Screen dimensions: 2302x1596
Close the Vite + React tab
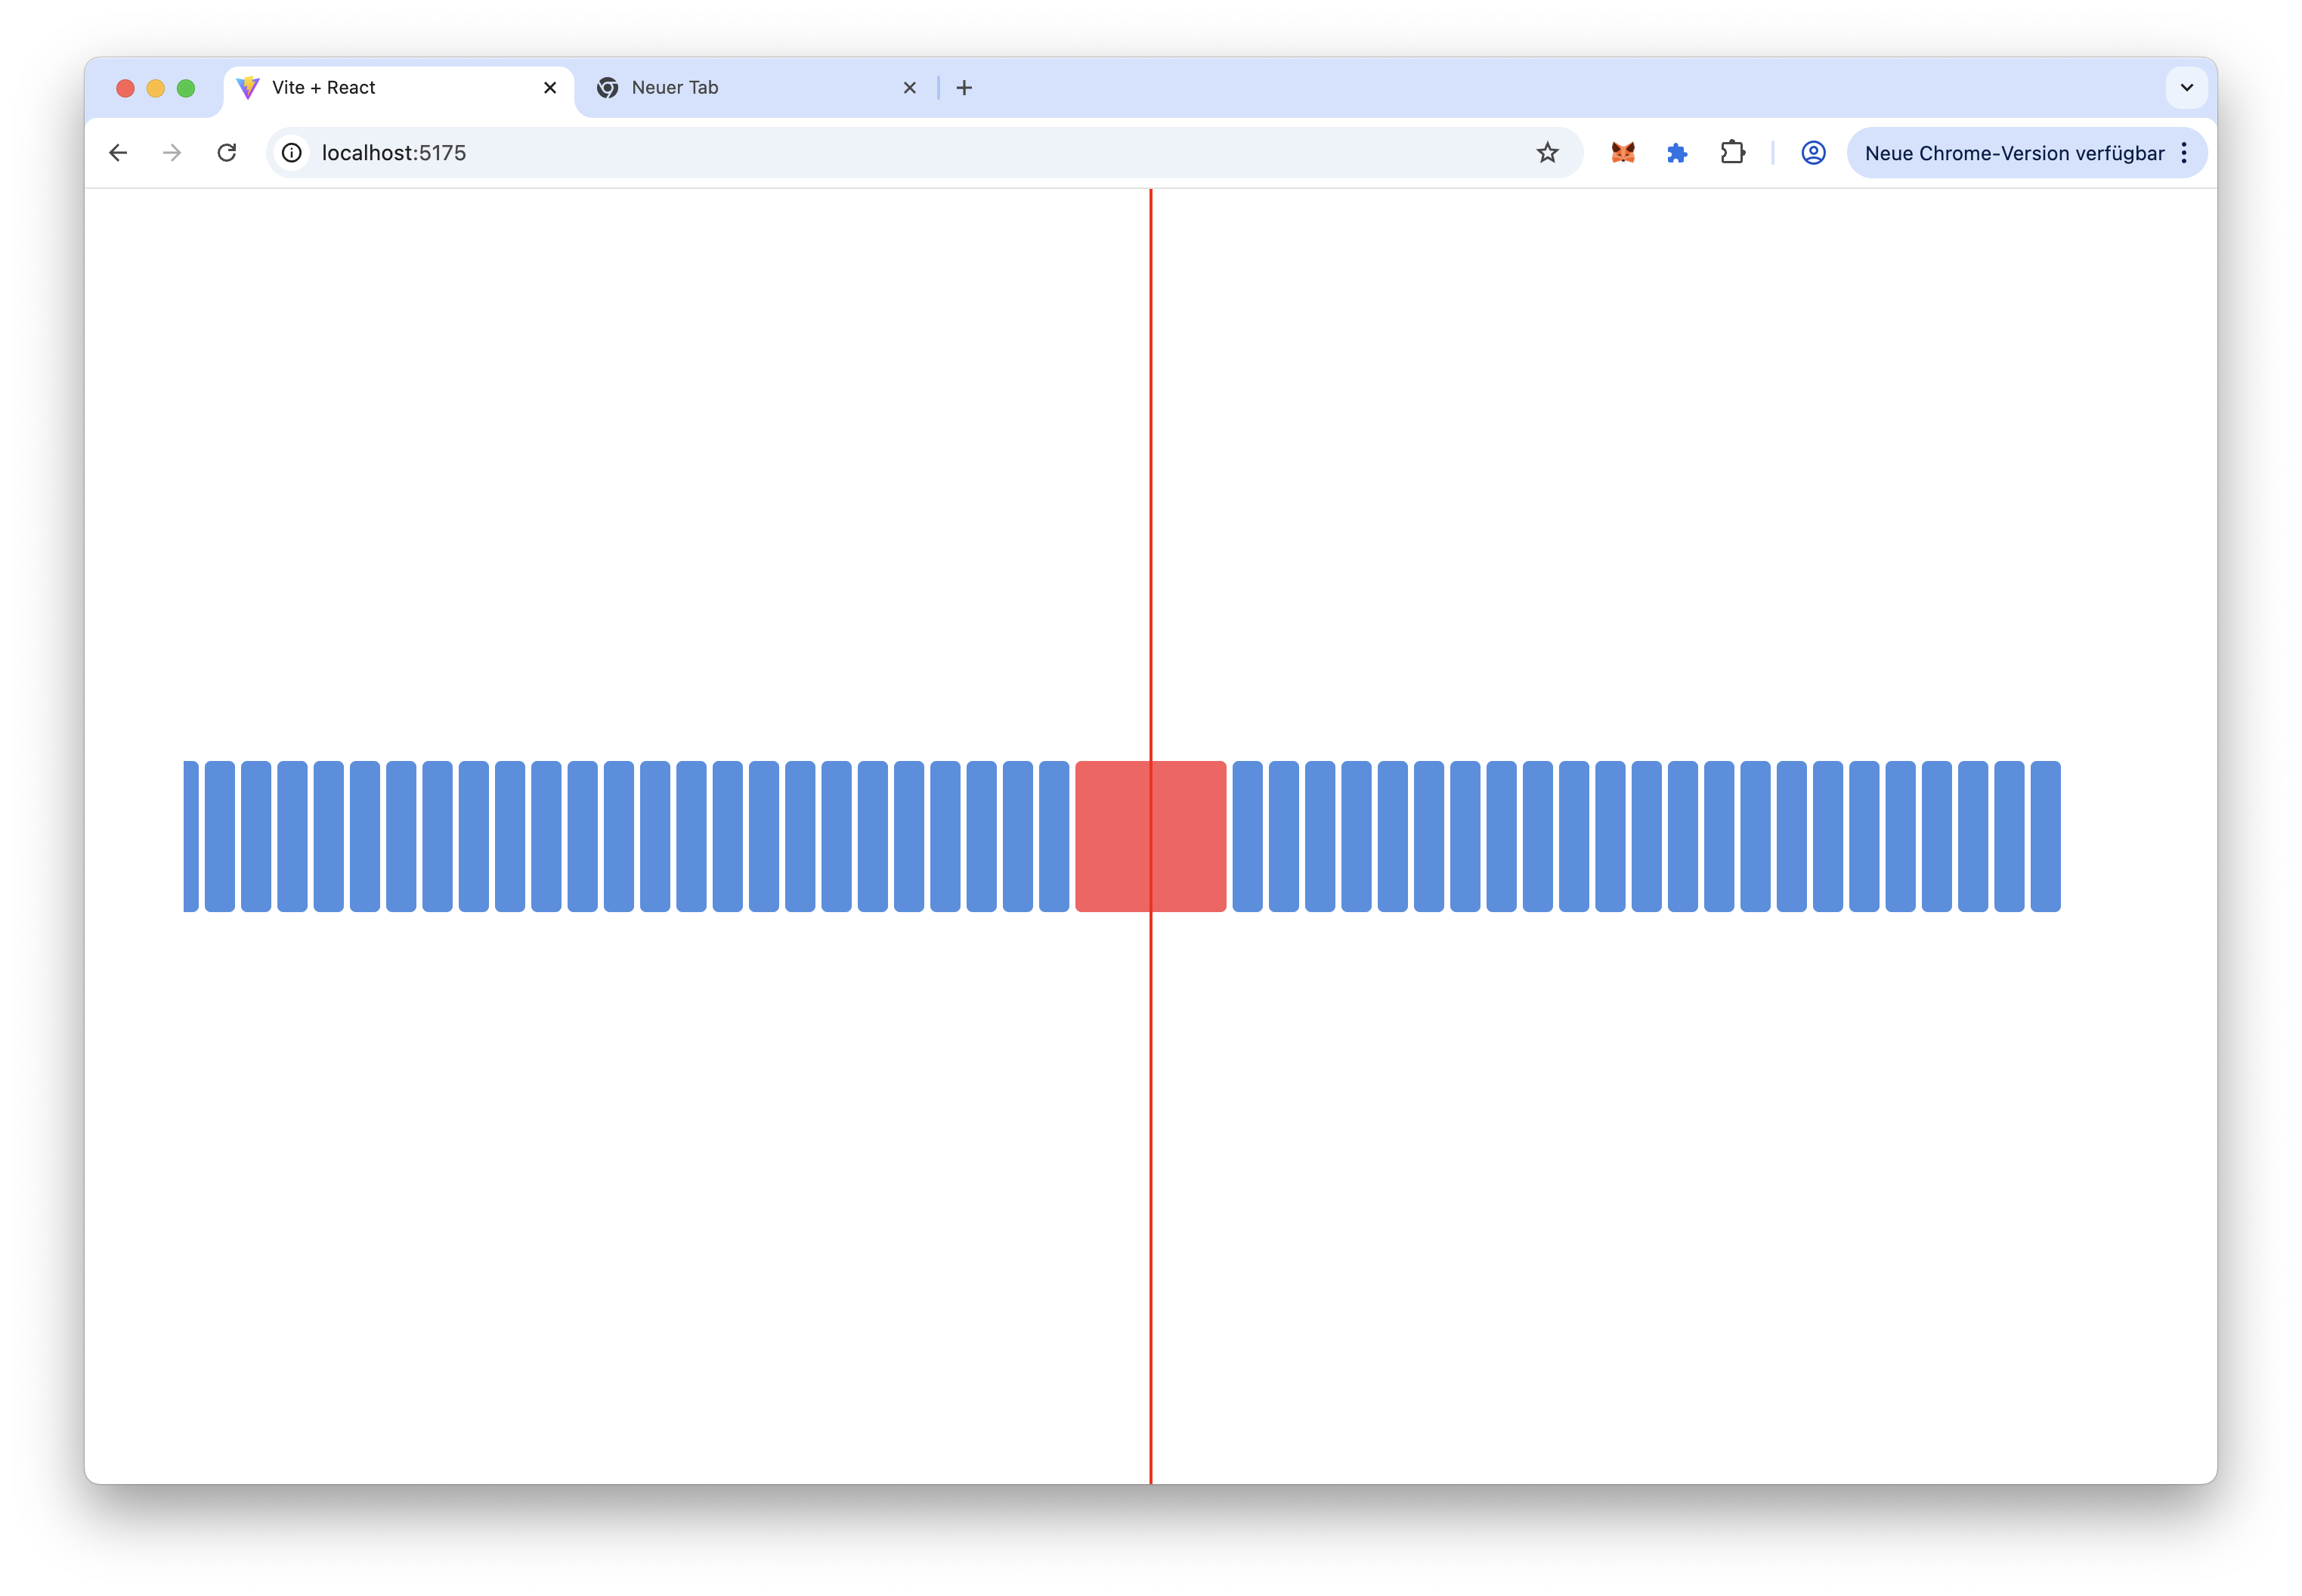pyautogui.click(x=550, y=88)
